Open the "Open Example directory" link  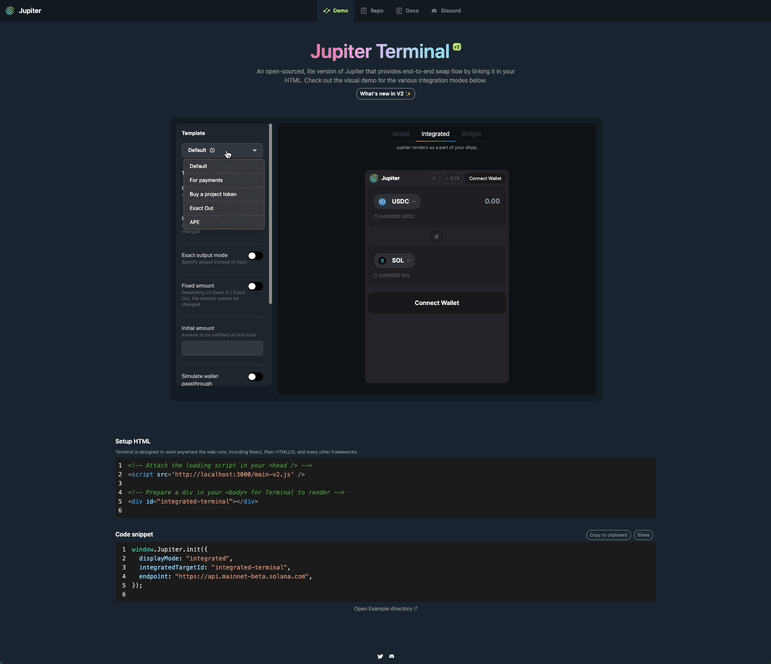(x=386, y=608)
